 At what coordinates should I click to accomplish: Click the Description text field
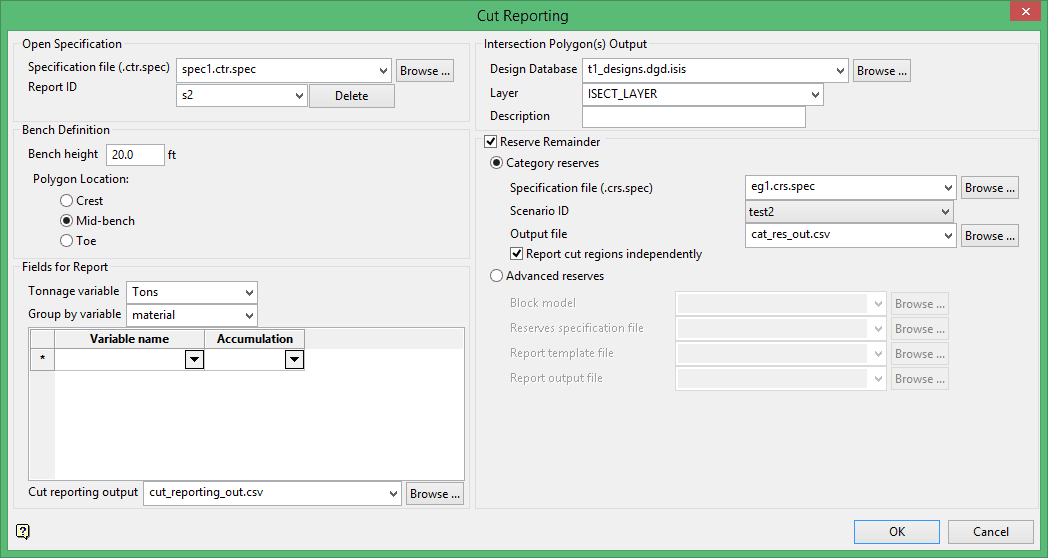(696, 117)
